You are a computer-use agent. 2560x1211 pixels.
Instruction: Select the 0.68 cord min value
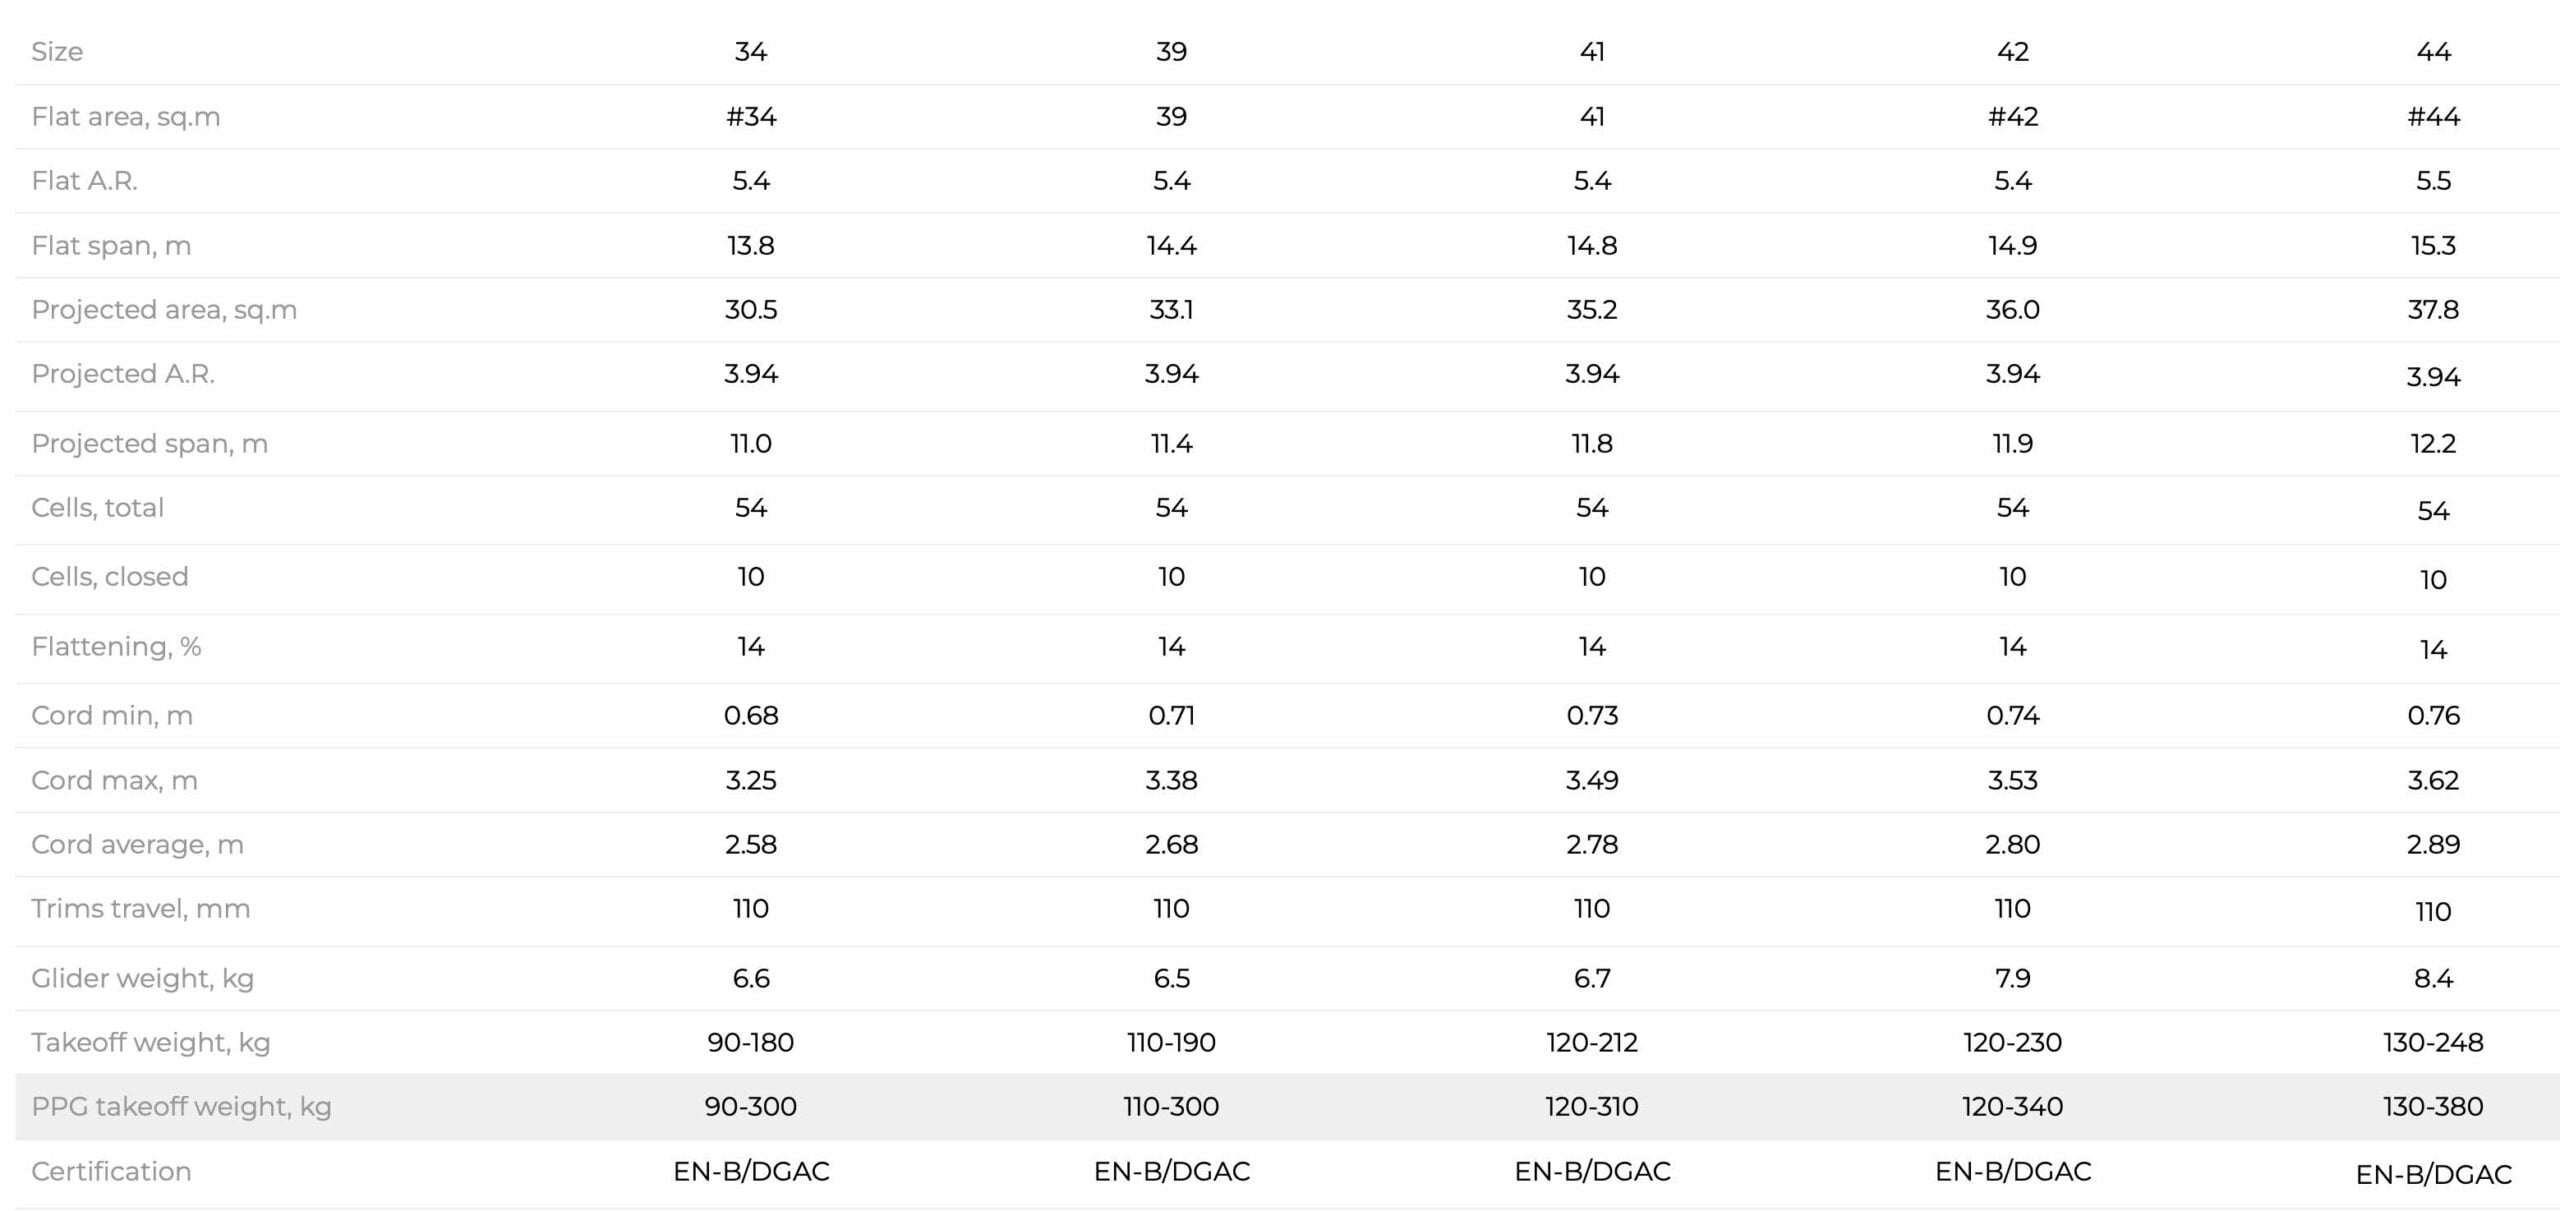coord(751,715)
